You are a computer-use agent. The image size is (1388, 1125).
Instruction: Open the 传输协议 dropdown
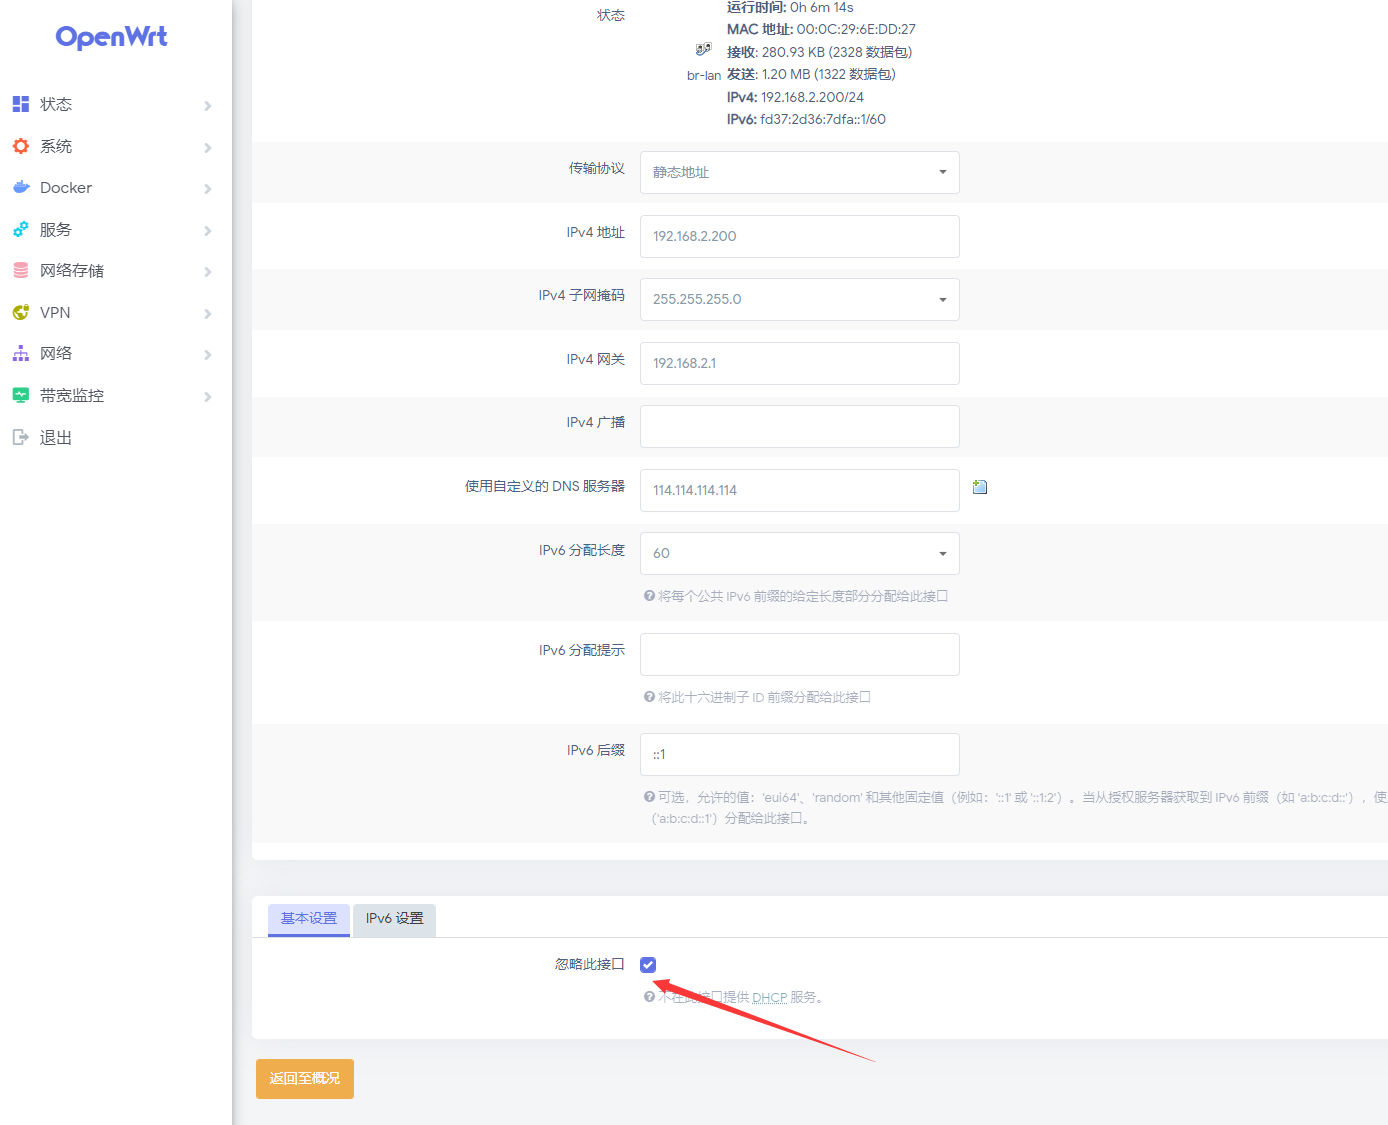coord(800,172)
